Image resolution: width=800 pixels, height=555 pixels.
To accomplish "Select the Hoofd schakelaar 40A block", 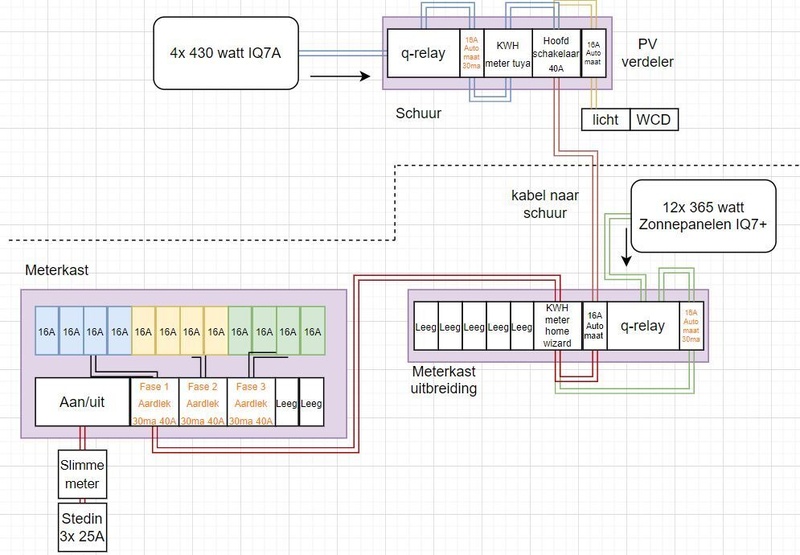I will (x=556, y=53).
